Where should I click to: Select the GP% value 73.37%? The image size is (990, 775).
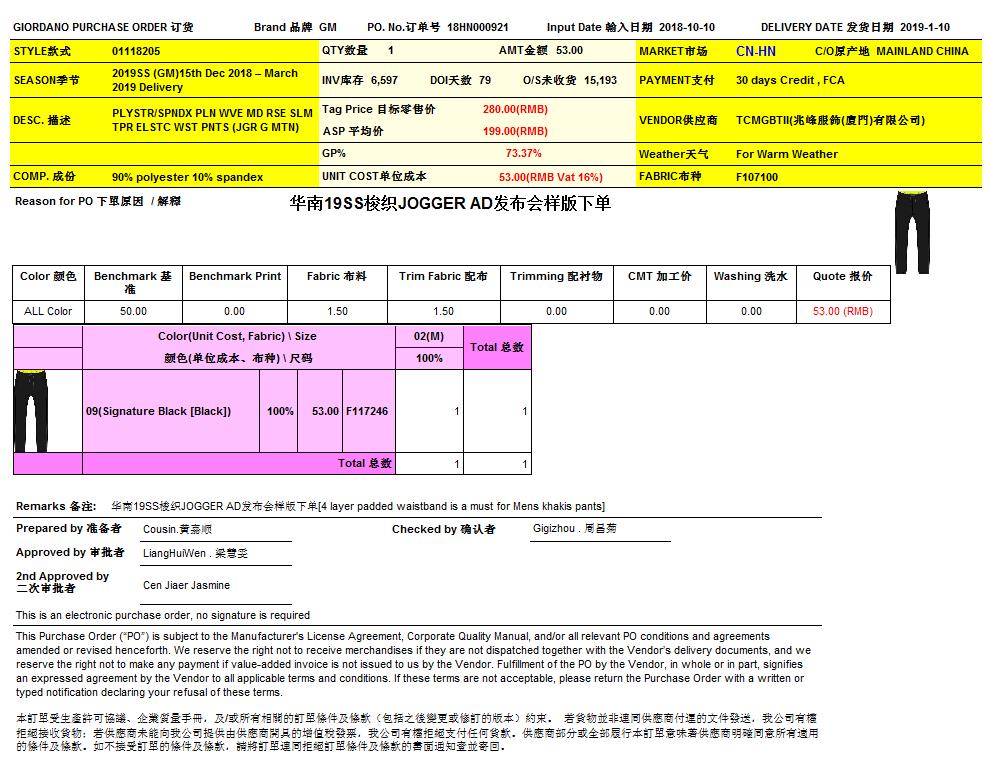pos(523,154)
